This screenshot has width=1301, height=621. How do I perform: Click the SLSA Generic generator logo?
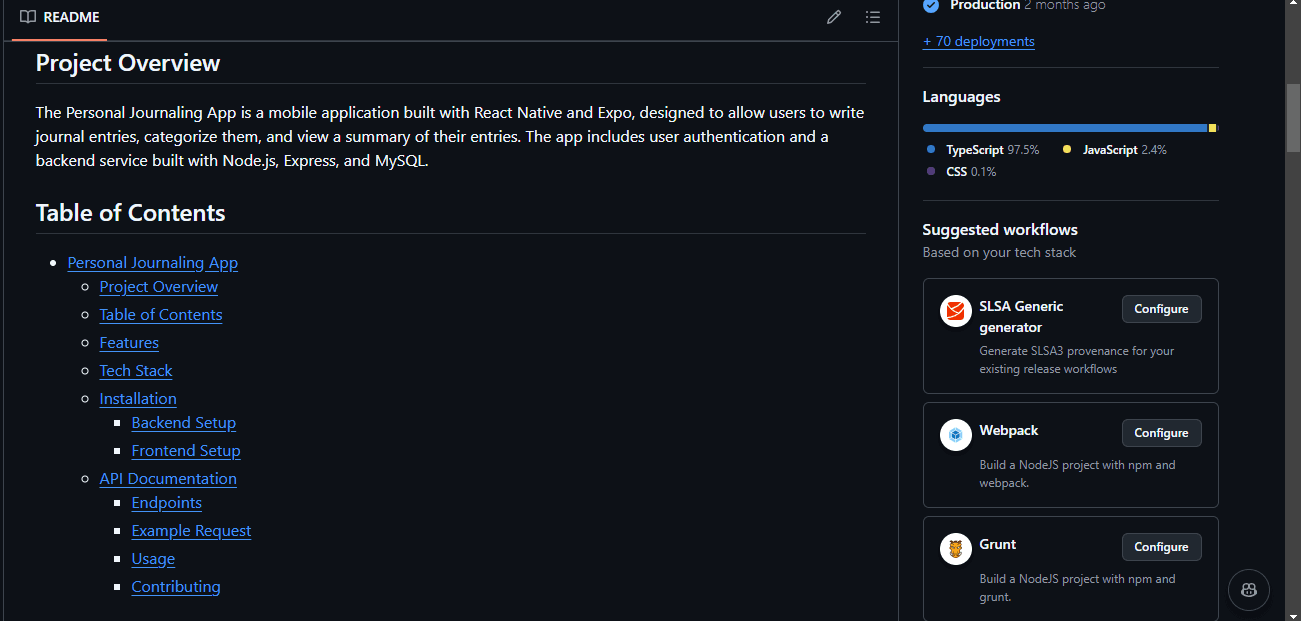pos(956,311)
